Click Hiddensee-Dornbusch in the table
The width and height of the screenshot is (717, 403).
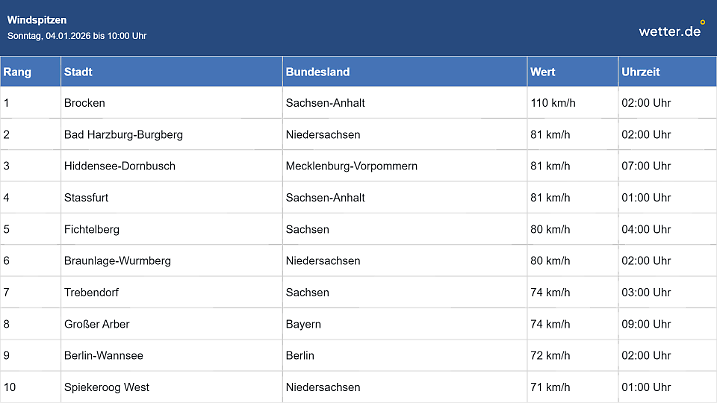(x=119, y=166)
